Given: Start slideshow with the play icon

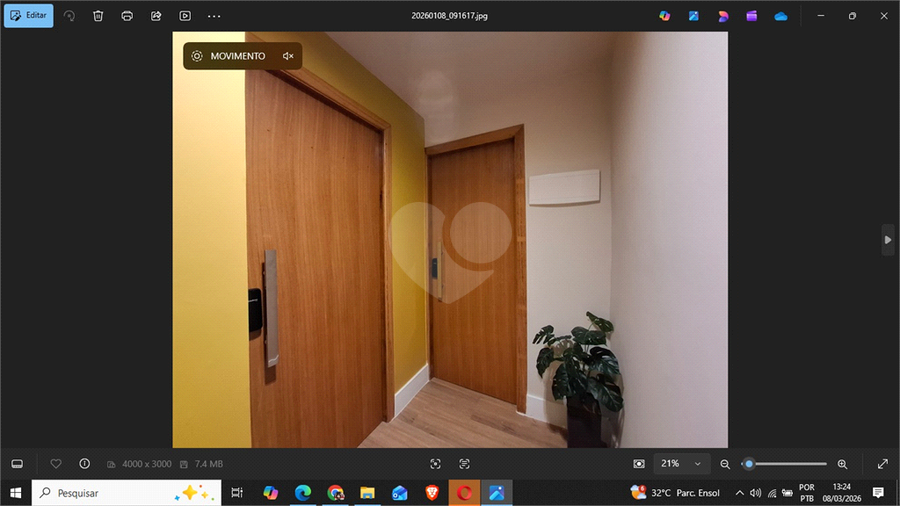Looking at the screenshot, I should point(185,16).
